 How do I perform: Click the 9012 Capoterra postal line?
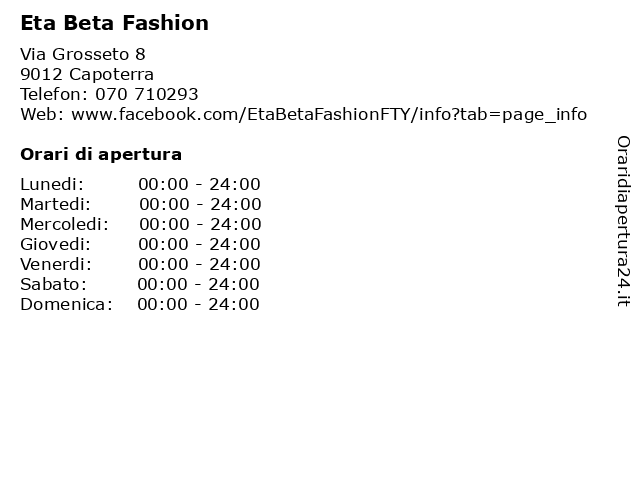[87, 74]
